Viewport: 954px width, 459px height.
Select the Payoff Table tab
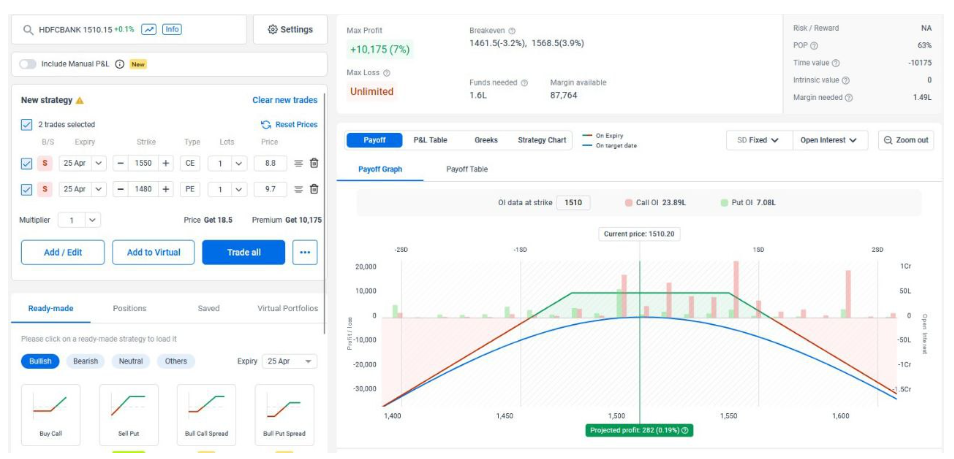[467, 170]
